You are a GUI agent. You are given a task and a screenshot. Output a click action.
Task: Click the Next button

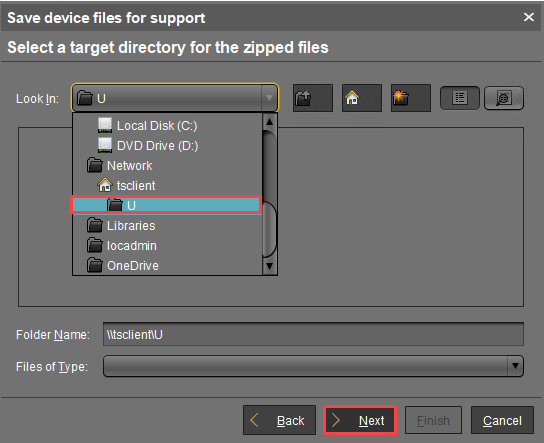360,420
